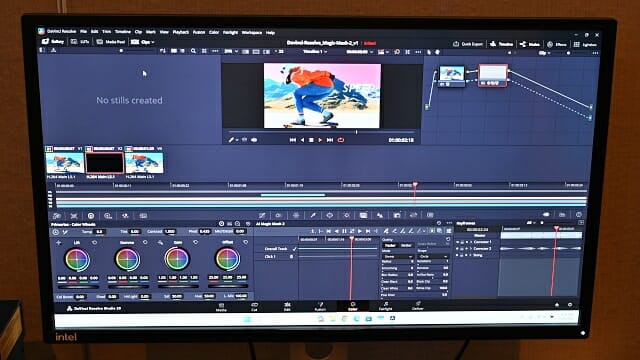This screenshot has height=360, width=640.
Task: Open the Information panel icon
Action: pos(579,215)
